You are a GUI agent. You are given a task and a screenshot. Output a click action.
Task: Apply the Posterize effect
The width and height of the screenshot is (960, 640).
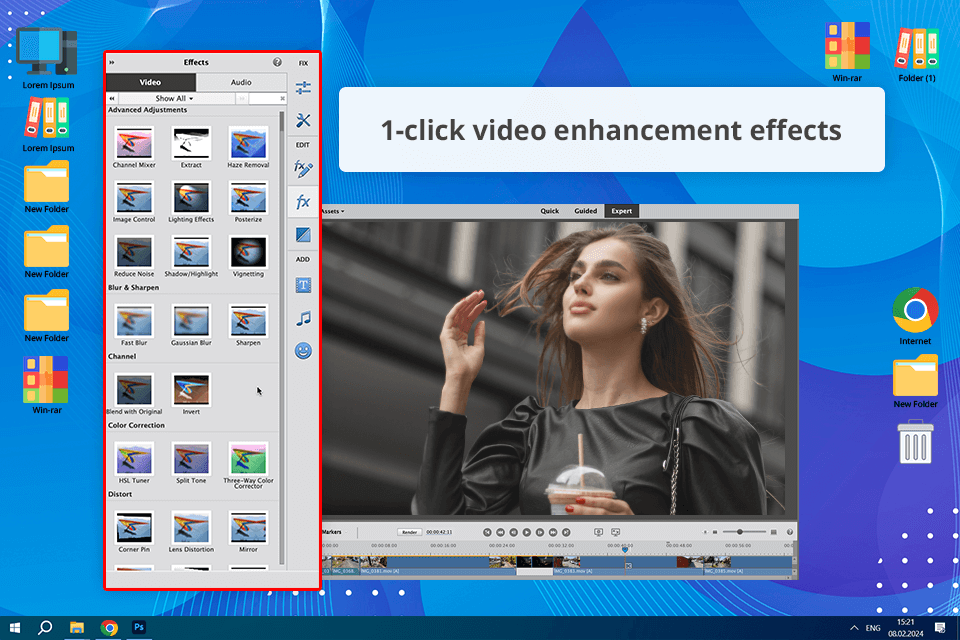pyautogui.click(x=248, y=201)
